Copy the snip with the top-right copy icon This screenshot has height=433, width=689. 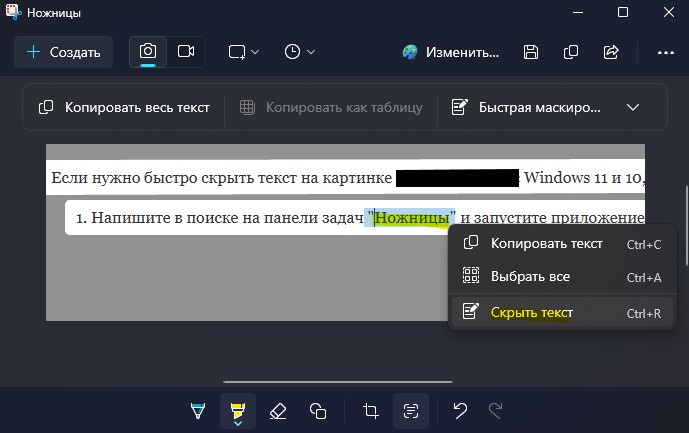[x=571, y=52]
